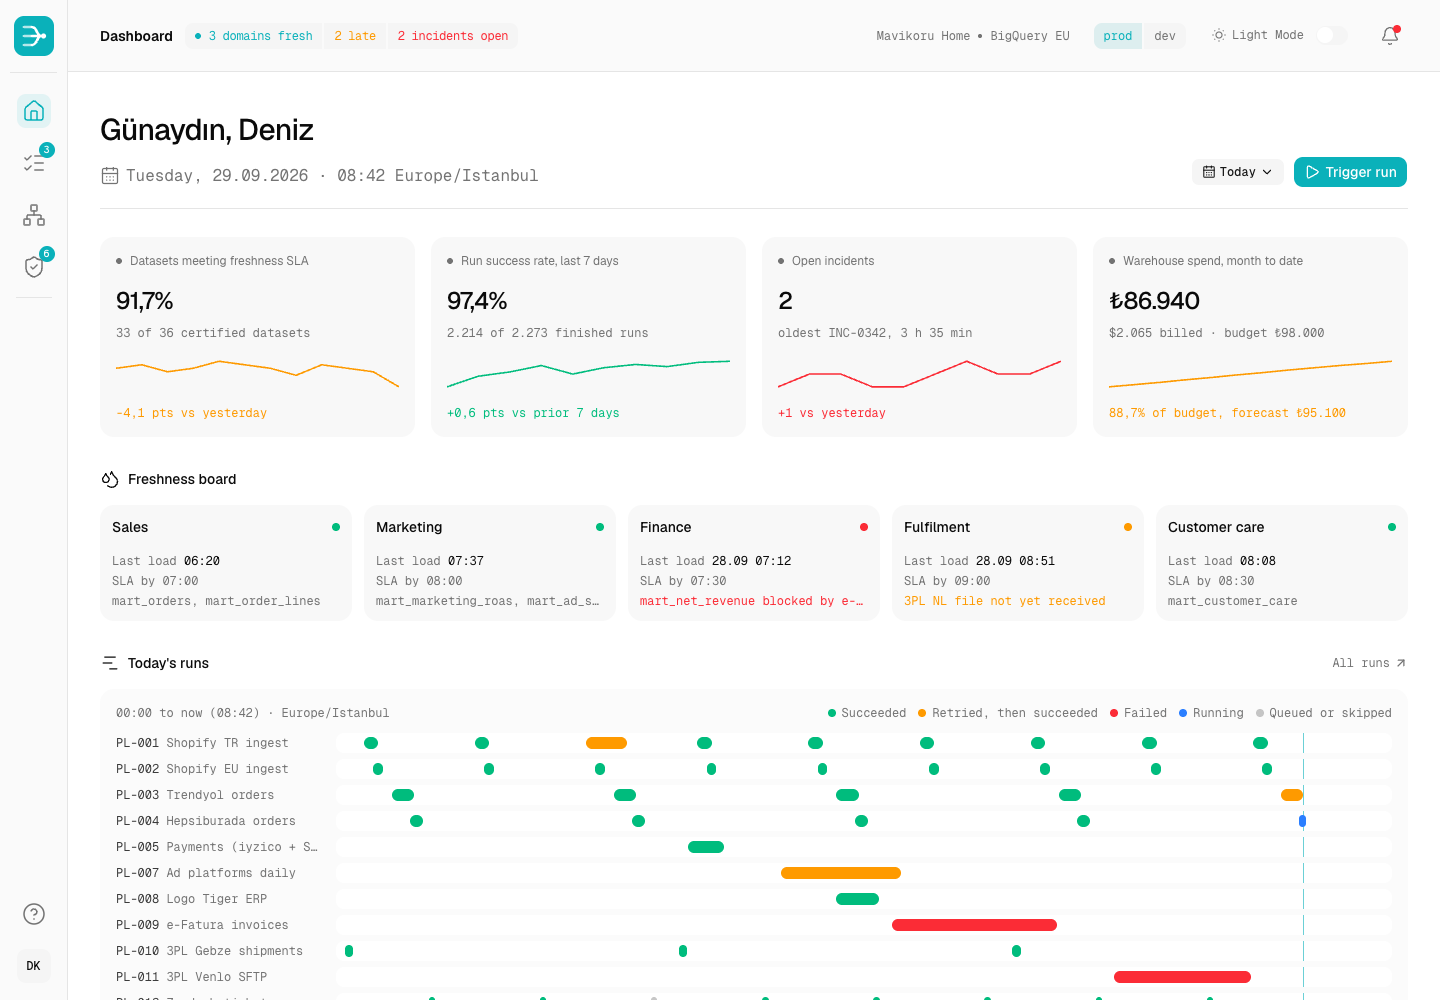Screen dimensions: 1440x1000
Task: Click '88,7% of budget, forecast ₺95.100' text
Action: tap(1227, 413)
